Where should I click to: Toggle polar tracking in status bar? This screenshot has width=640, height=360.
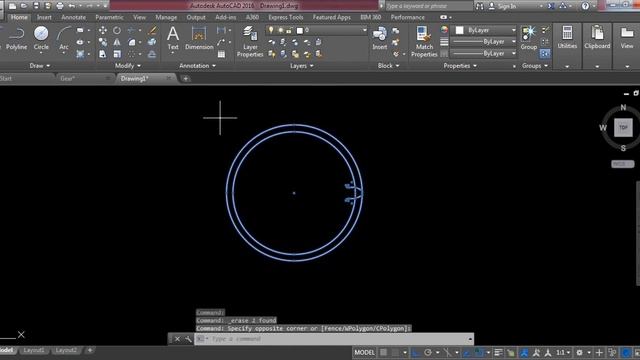[428, 353]
